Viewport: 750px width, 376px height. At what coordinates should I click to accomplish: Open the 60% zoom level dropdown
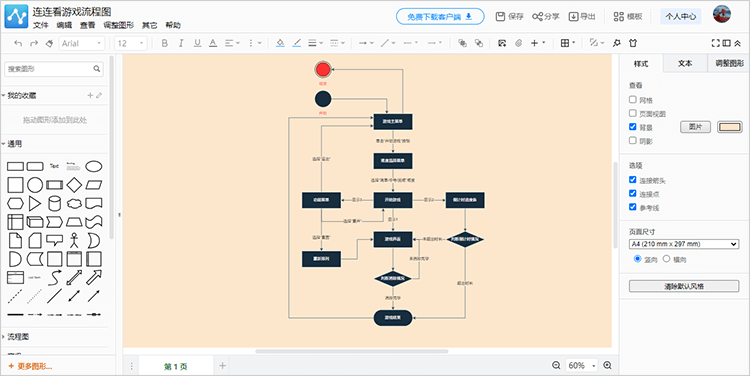581,365
